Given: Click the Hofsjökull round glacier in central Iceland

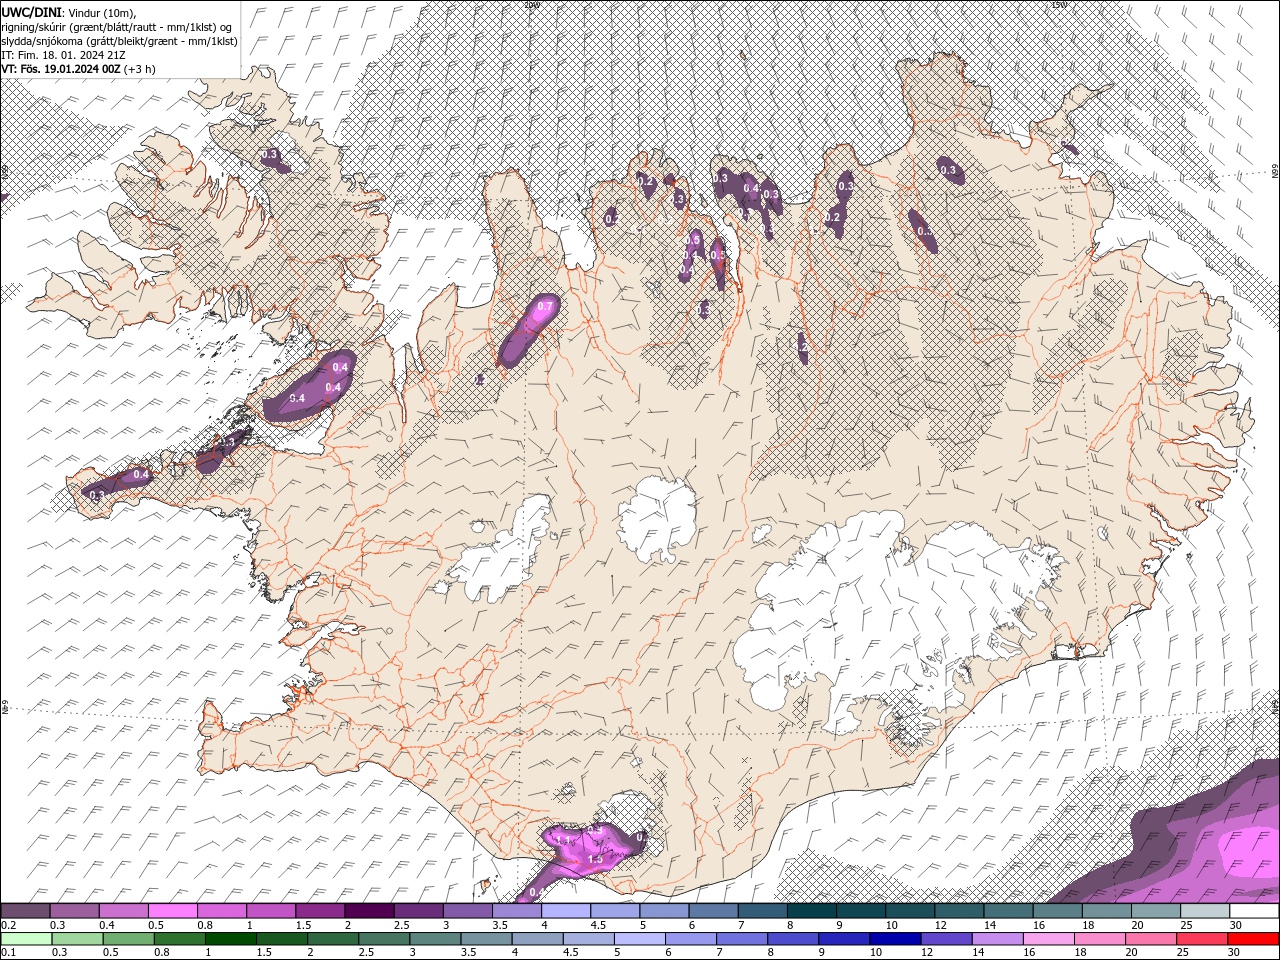Looking at the screenshot, I should tap(658, 520).
